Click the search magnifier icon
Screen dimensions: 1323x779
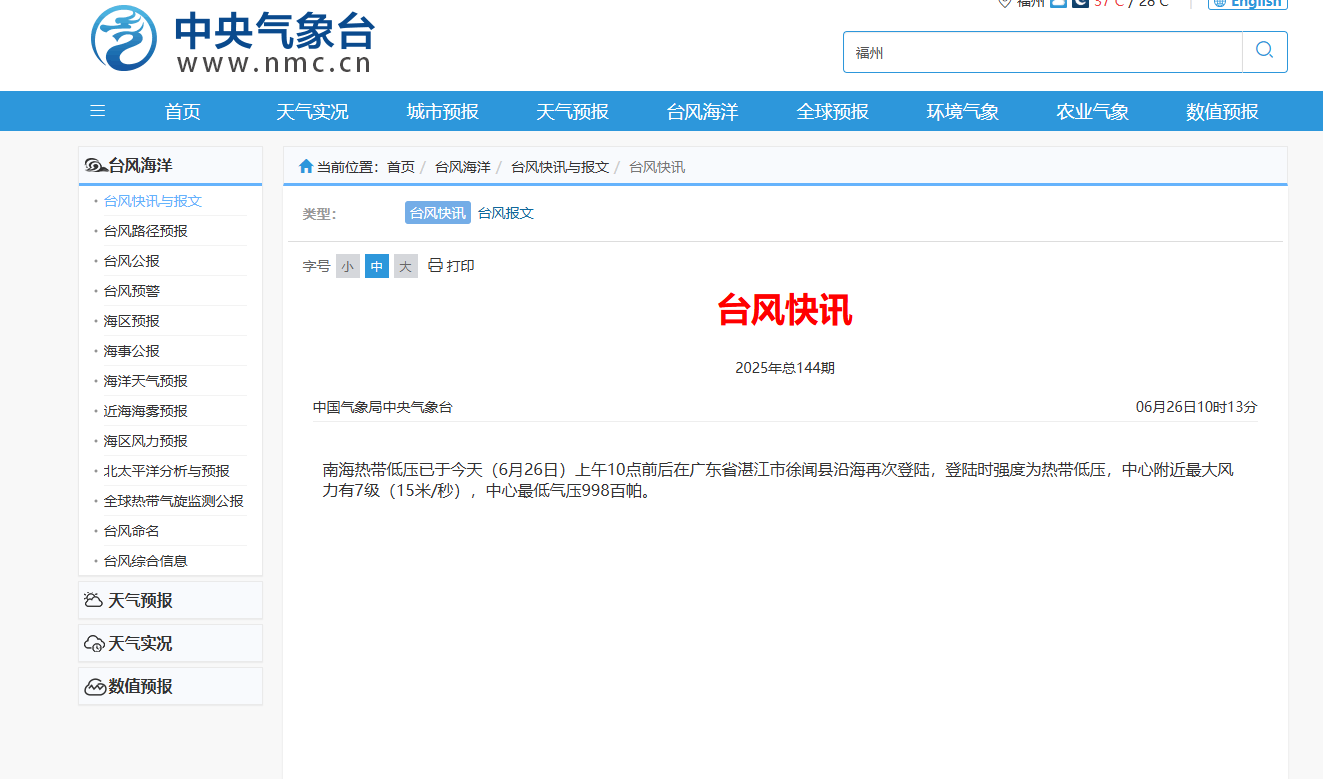pyautogui.click(x=1264, y=51)
